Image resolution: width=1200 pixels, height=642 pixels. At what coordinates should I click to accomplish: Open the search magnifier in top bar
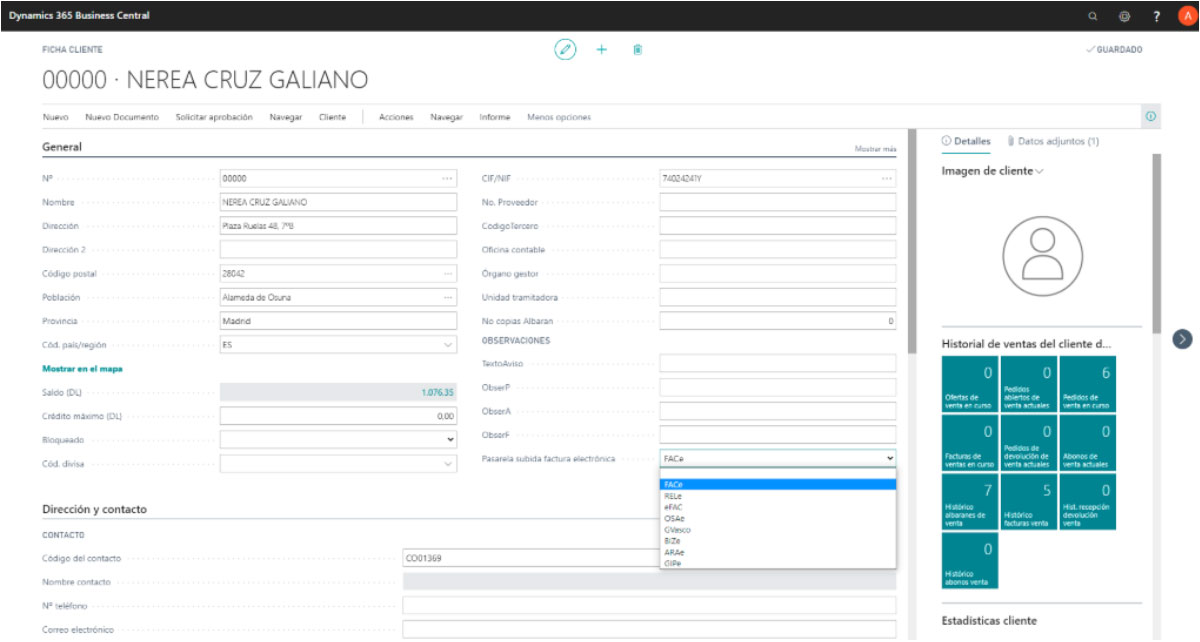click(x=1092, y=16)
